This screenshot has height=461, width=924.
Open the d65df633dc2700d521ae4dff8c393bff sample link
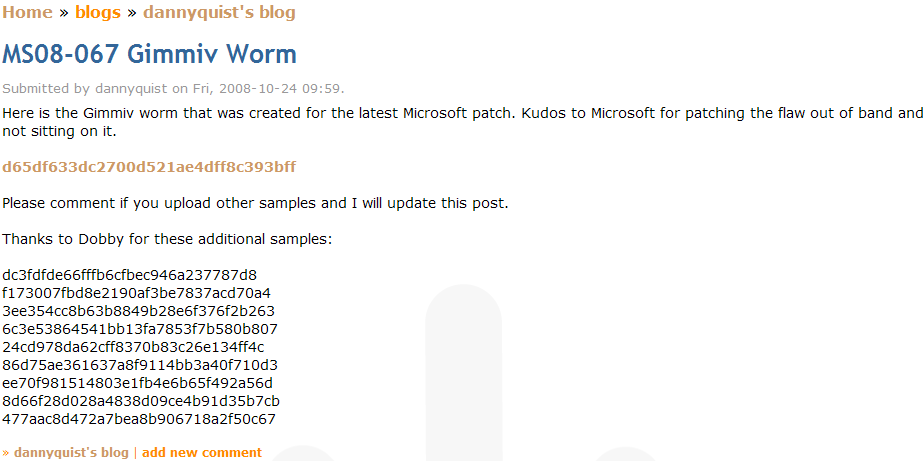coord(149,166)
